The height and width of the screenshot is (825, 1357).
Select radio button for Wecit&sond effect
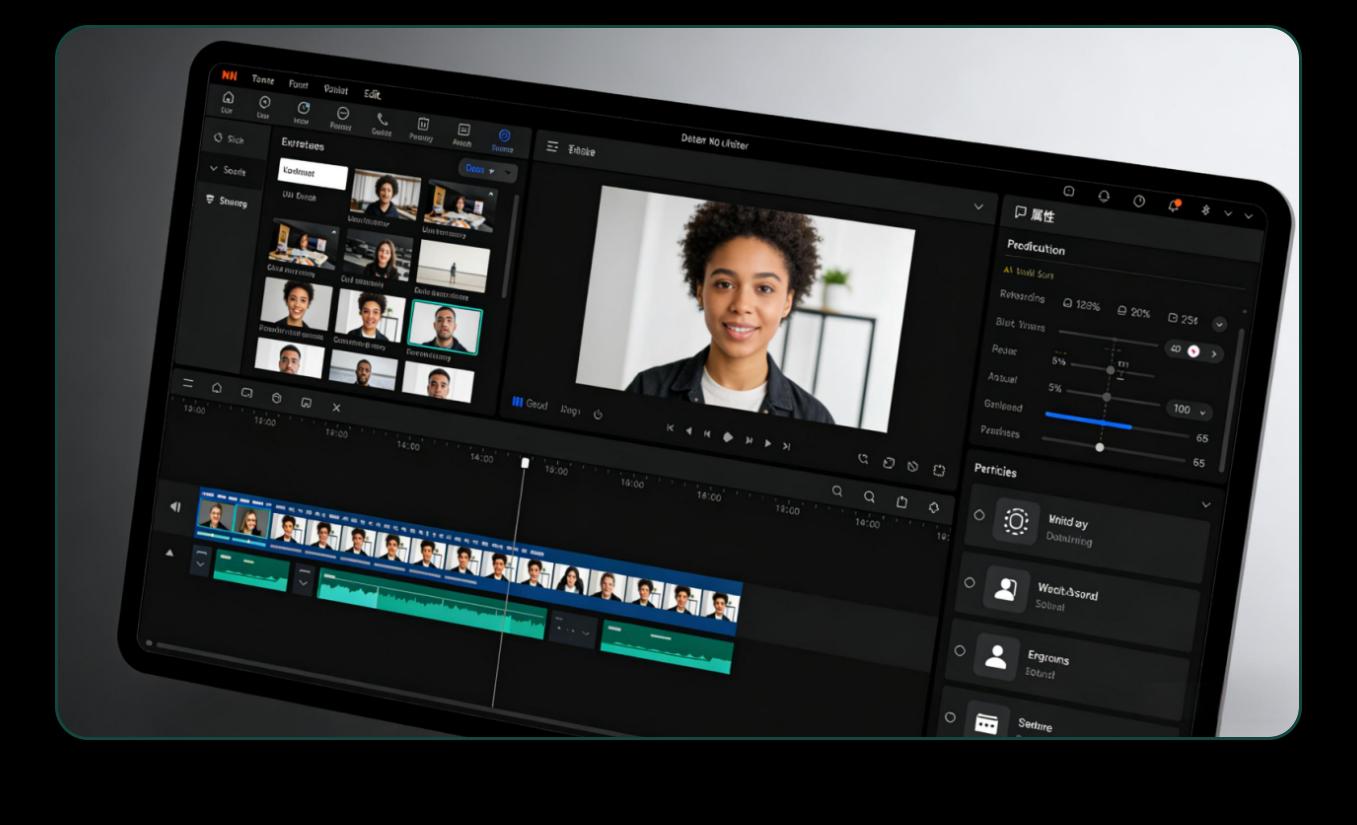(969, 582)
